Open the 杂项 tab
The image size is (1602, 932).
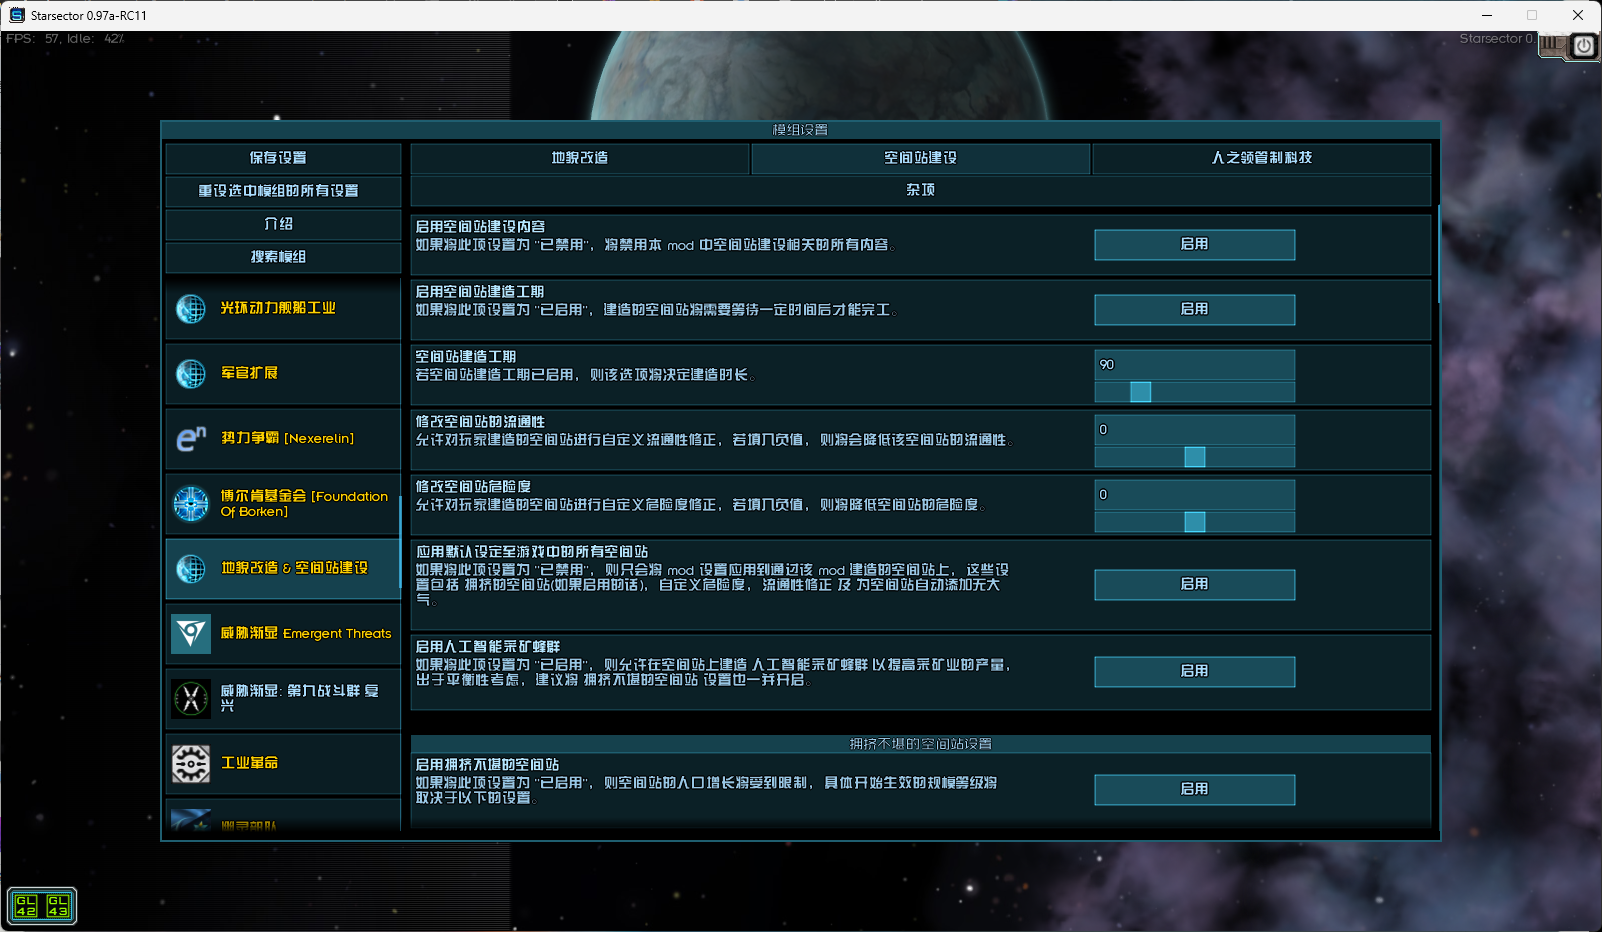(x=920, y=190)
